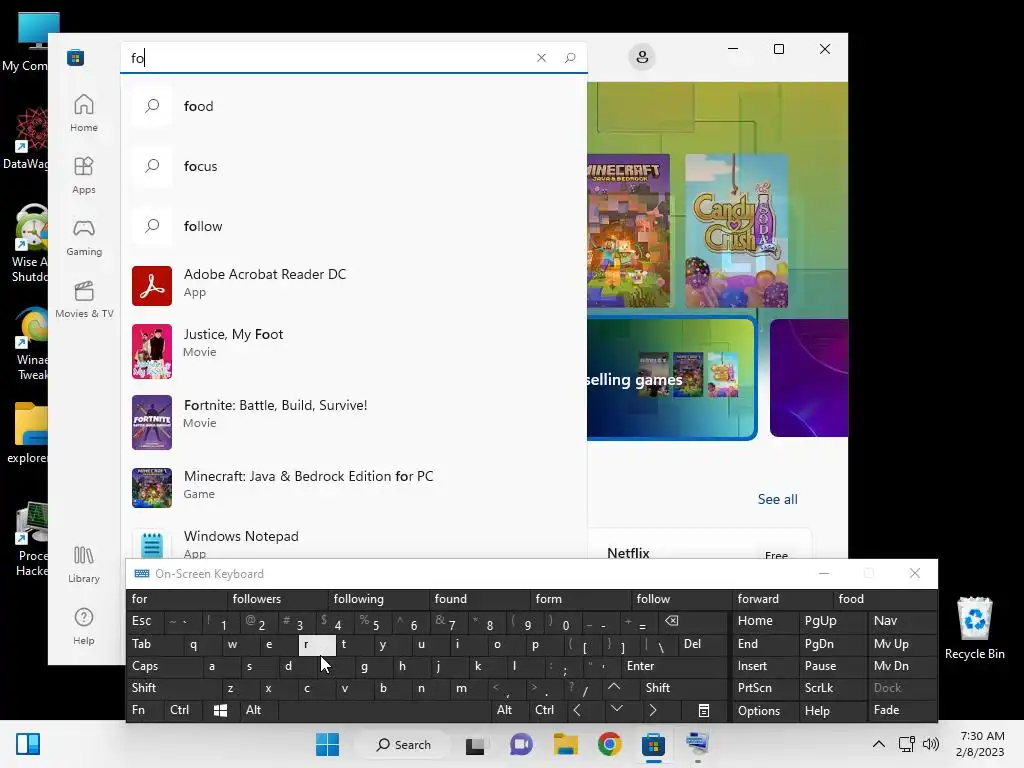Click the left arrow key on keyboard
This screenshot has width=1024, height=768.
pyautogui.click(x=577, y=711)
